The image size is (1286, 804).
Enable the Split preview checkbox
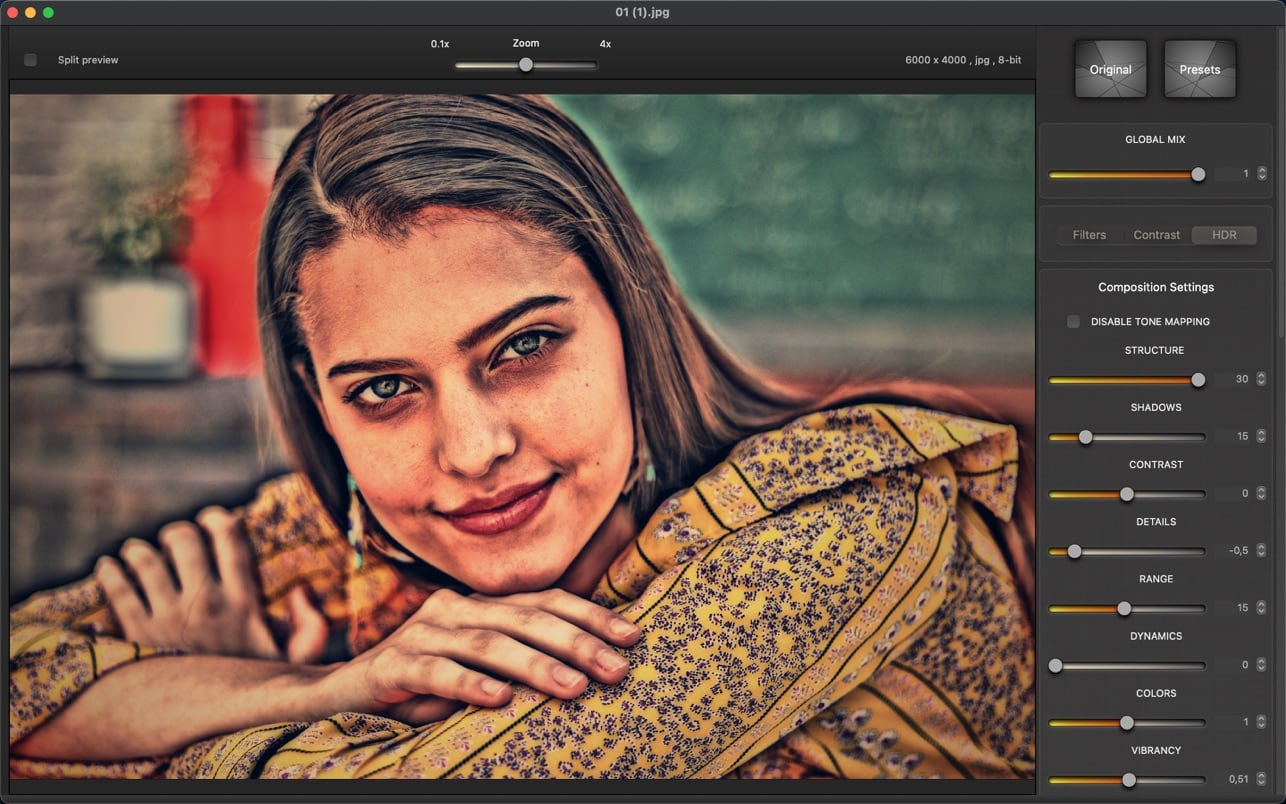(30, 60)
